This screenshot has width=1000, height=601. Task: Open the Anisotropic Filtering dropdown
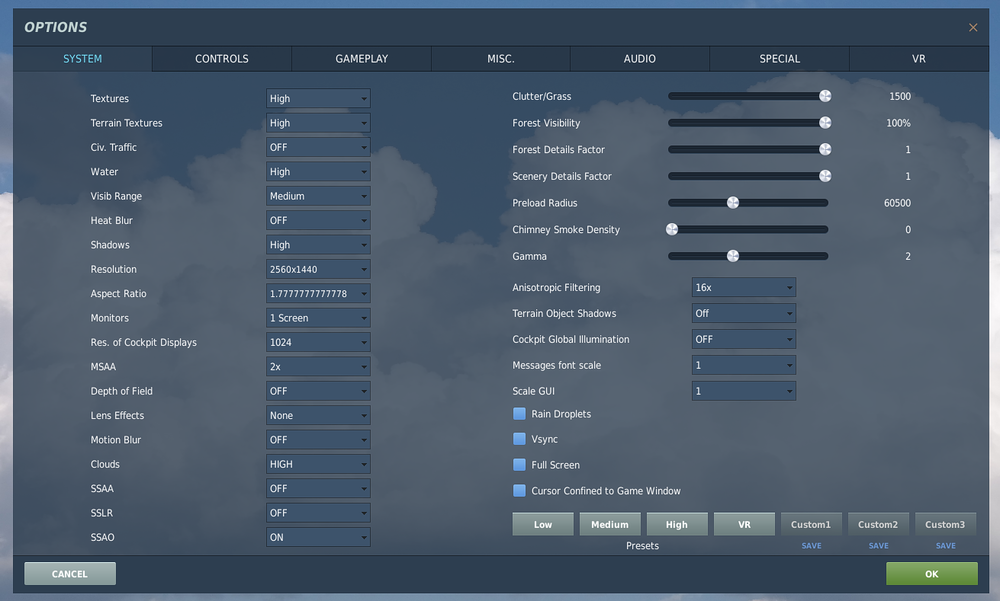(744, 287)
